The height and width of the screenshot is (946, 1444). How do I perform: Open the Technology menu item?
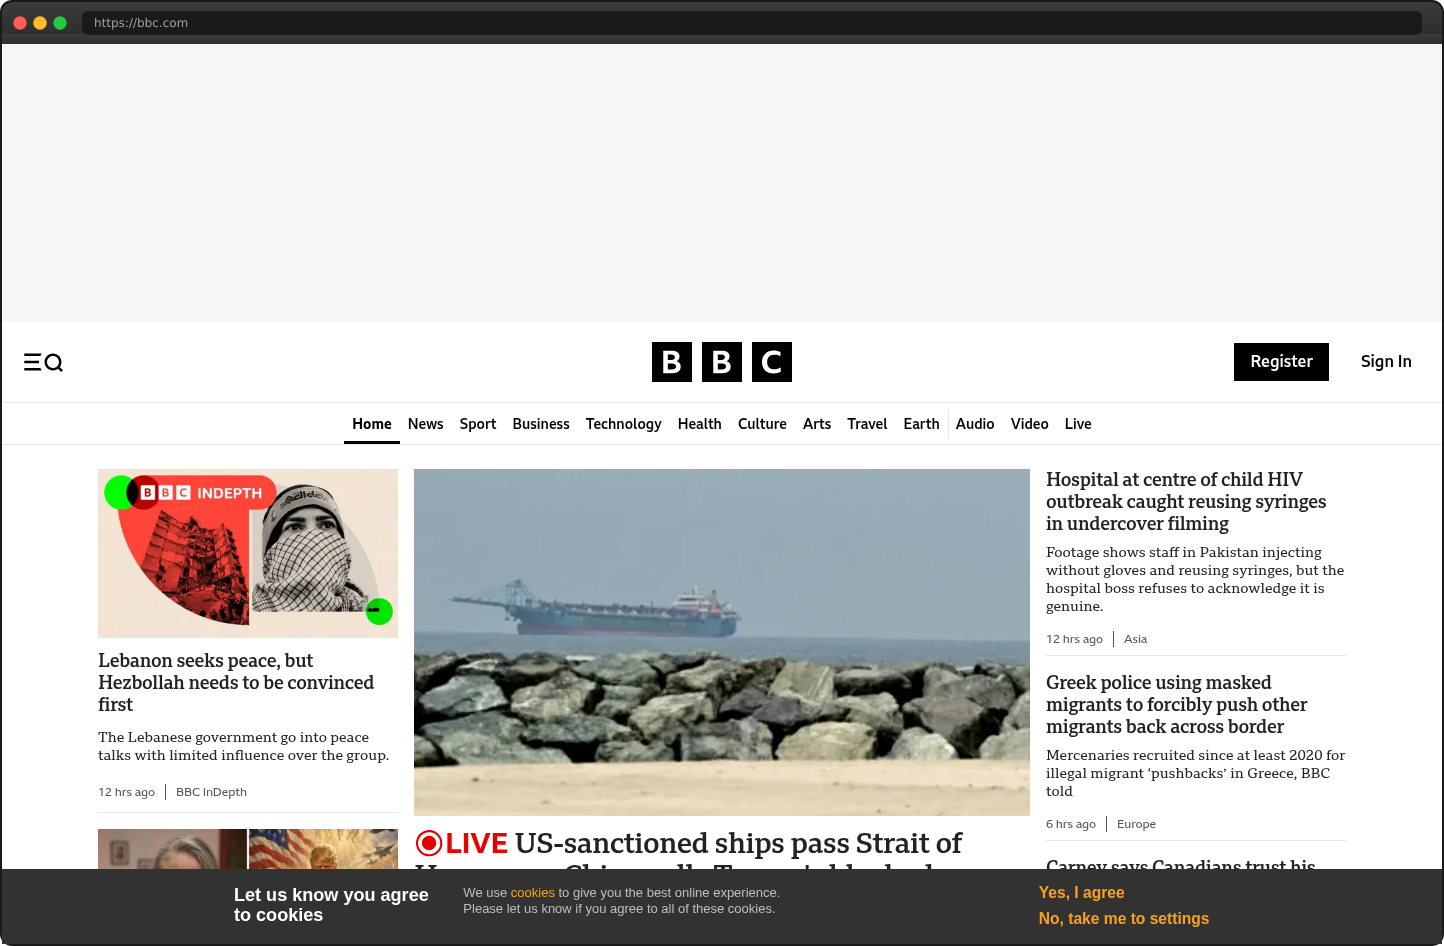point(623,423)
